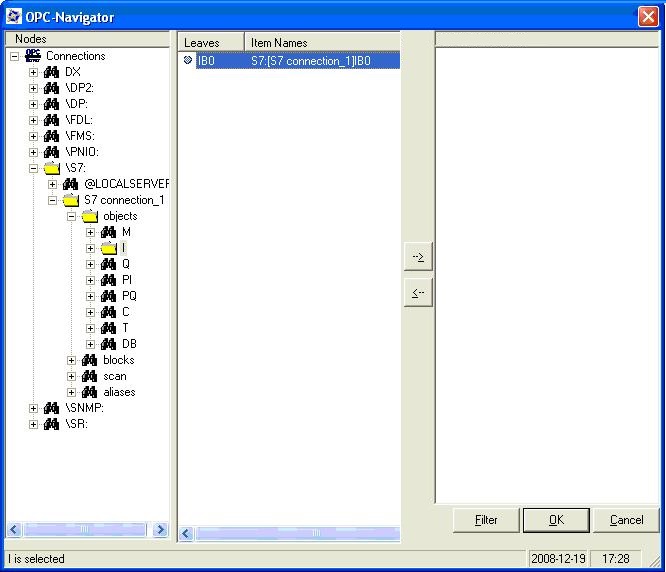Expand the DB node

tap(90, 344)
